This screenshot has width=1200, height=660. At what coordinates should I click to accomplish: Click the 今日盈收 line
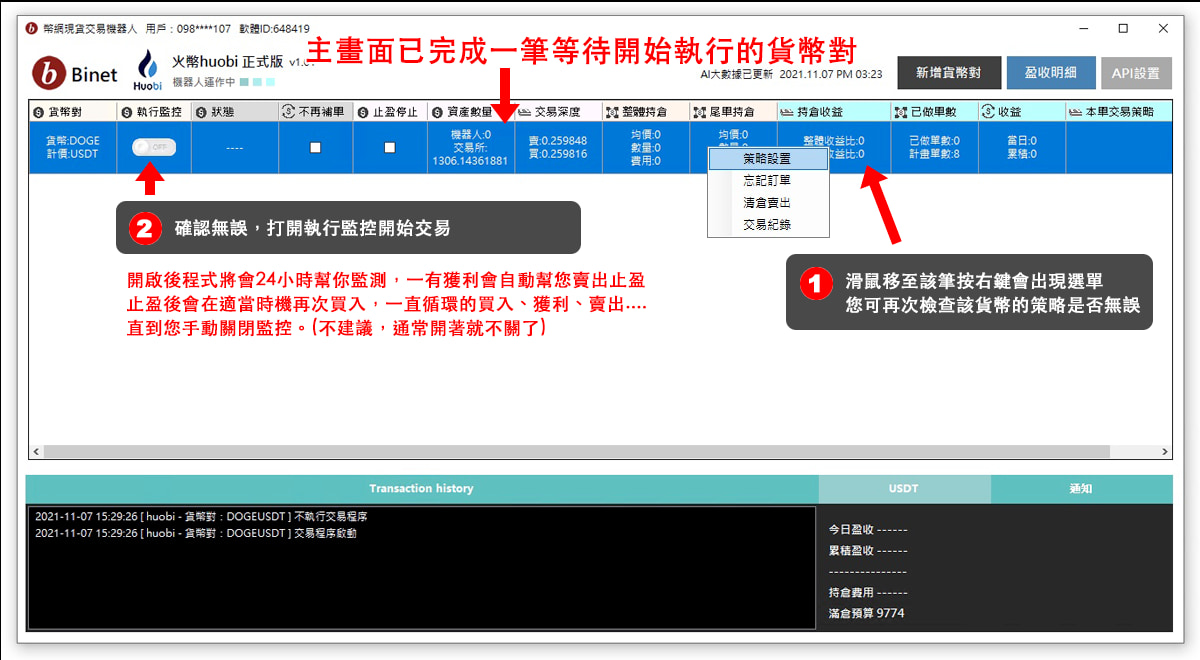tap(868, 529)
